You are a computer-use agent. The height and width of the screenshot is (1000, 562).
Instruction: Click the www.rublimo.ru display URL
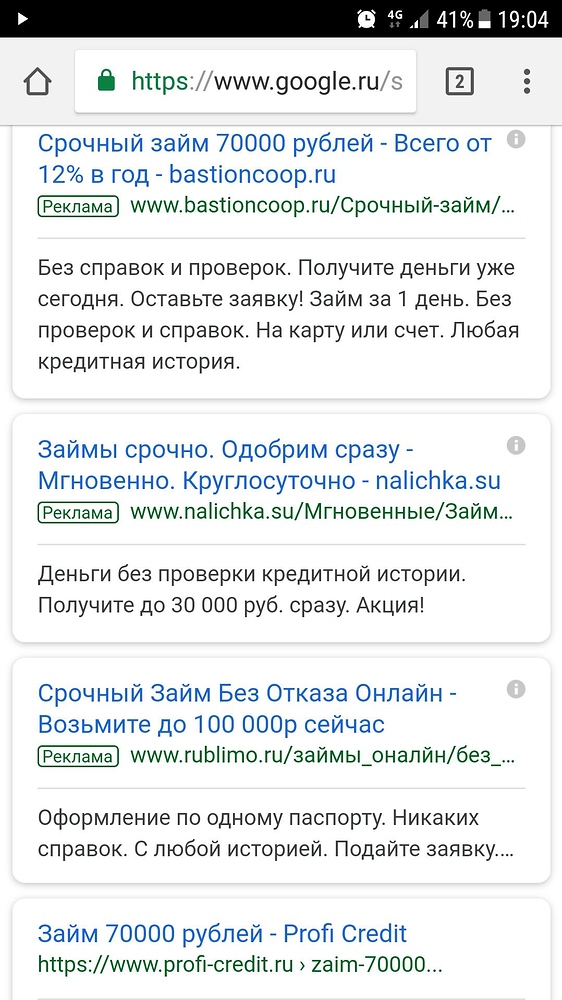(x=323, y=757)
